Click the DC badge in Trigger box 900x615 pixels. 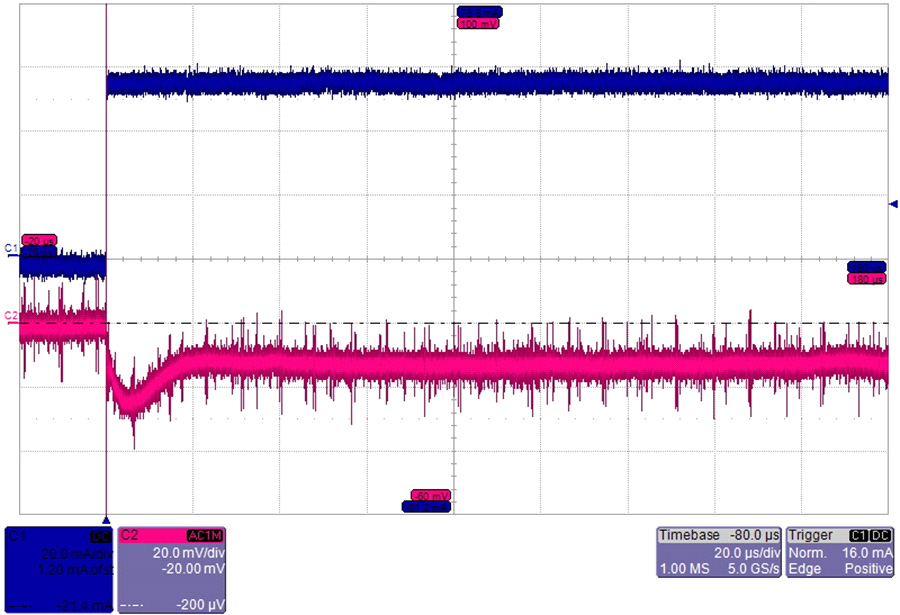point(881,535)
